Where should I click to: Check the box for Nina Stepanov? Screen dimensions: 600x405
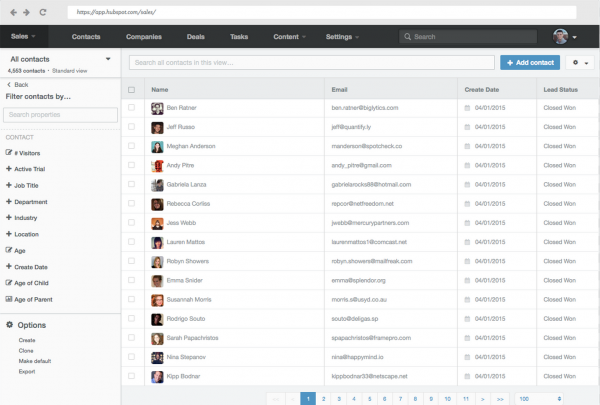click(x=132, y=356)
